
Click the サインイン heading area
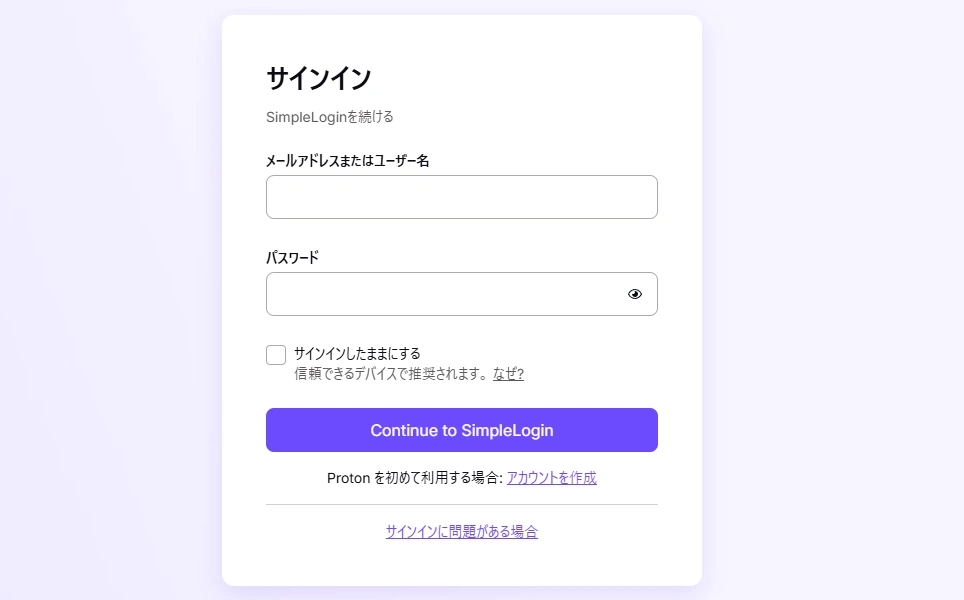coord(316,78)
